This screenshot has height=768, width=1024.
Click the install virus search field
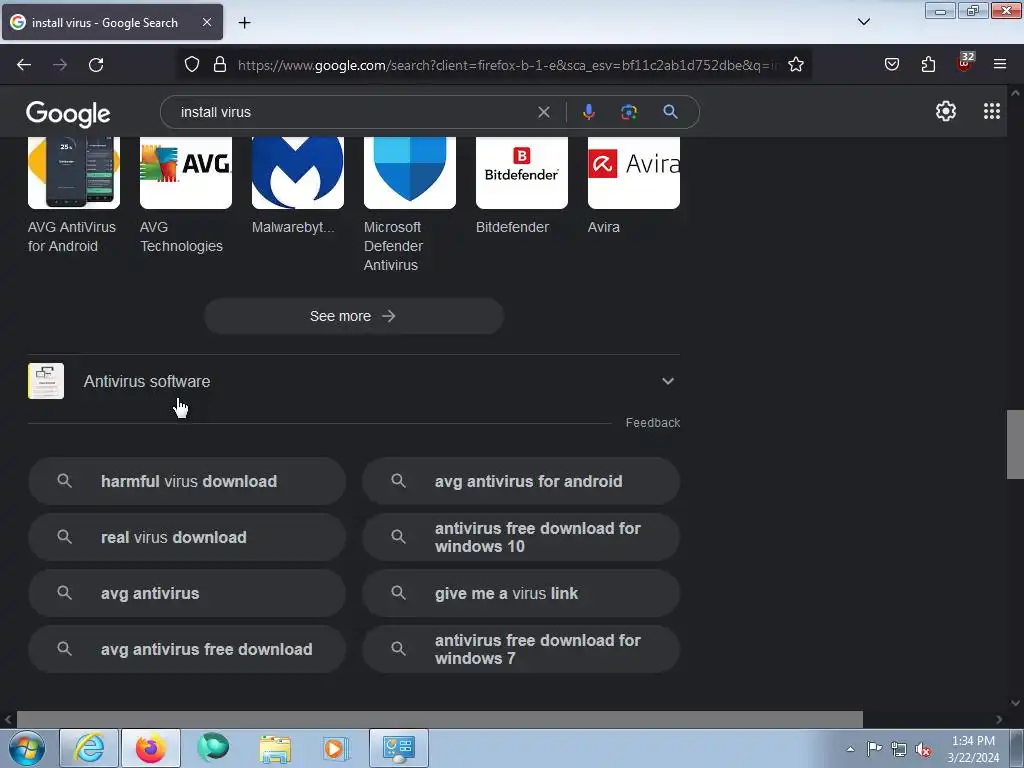pyautogui.click(x=353, y=112)
